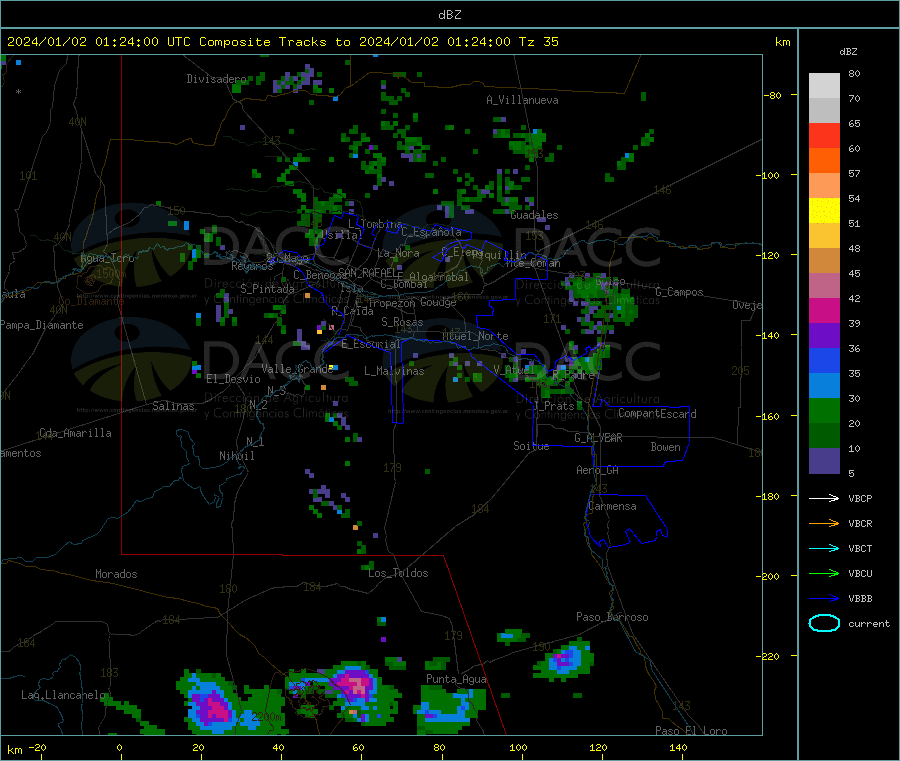Click the Divisadero map label
Viewport: 900px width, 761px height.
click(x=216, y=79)
